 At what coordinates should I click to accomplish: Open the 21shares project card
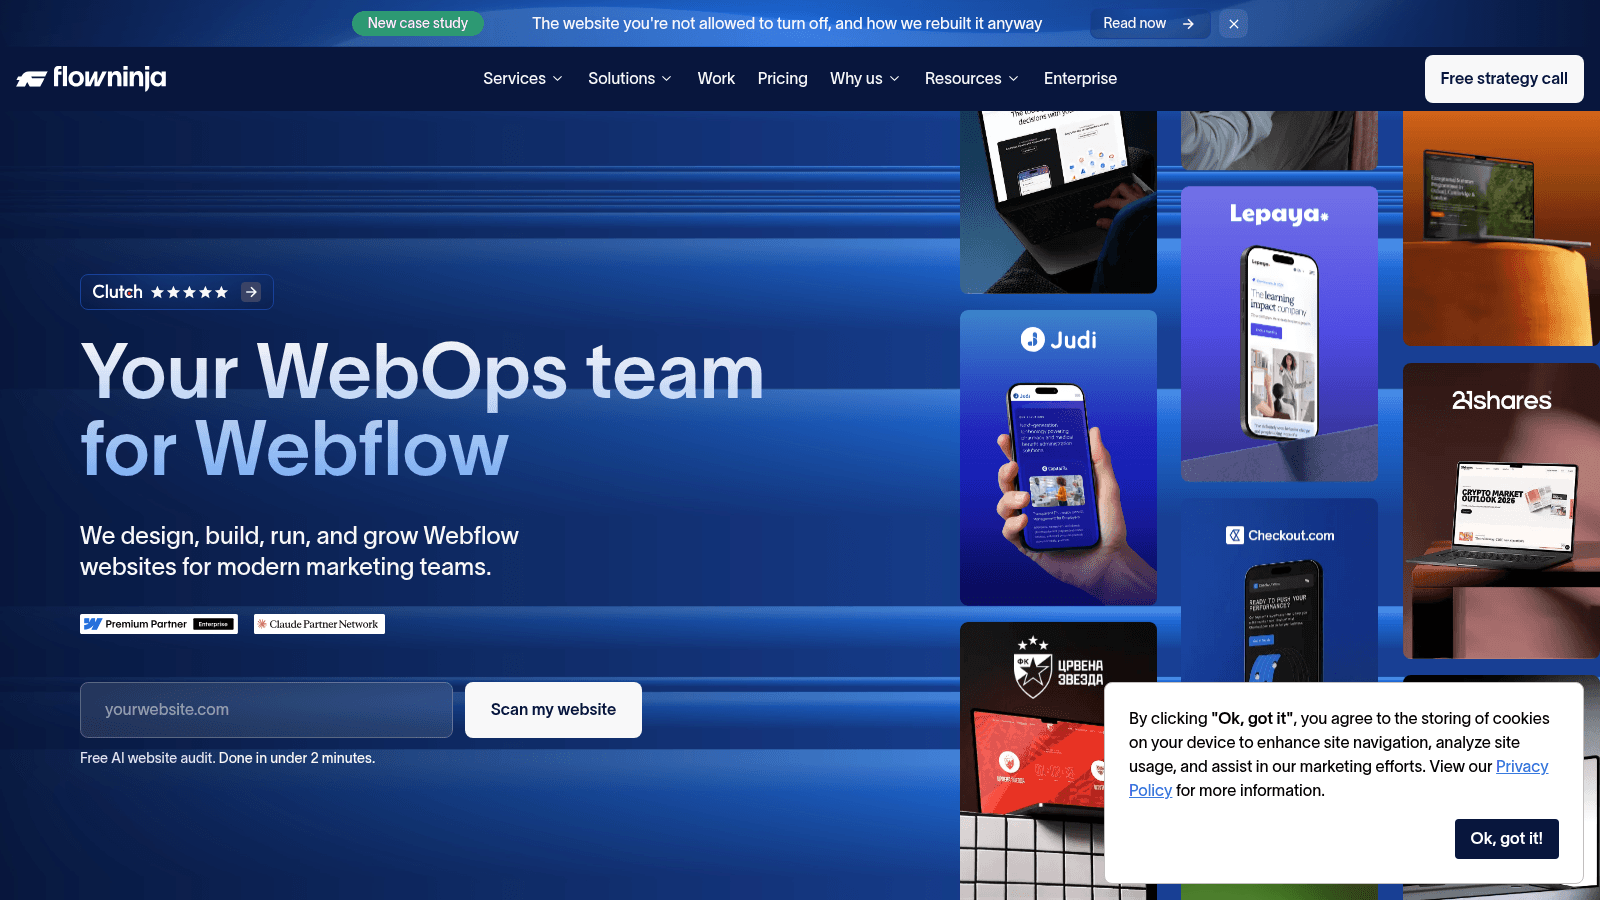click(1501, 511)
